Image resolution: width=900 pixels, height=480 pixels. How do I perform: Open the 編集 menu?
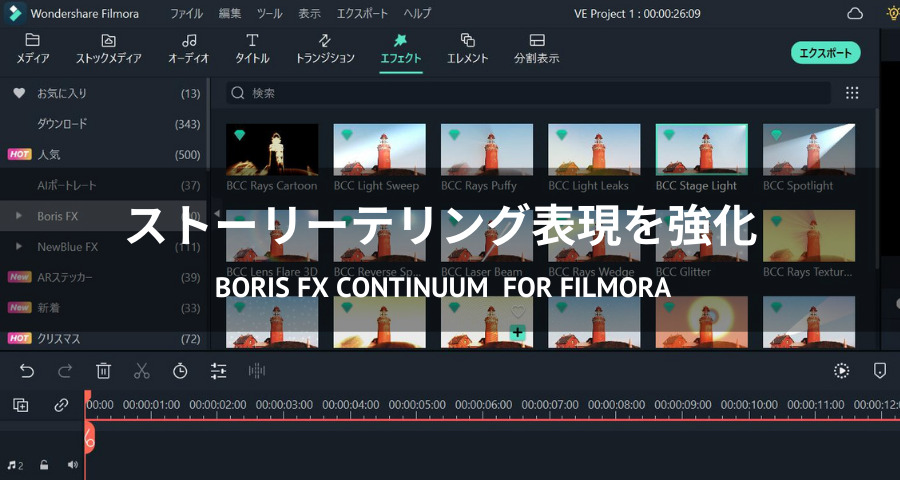230,14
